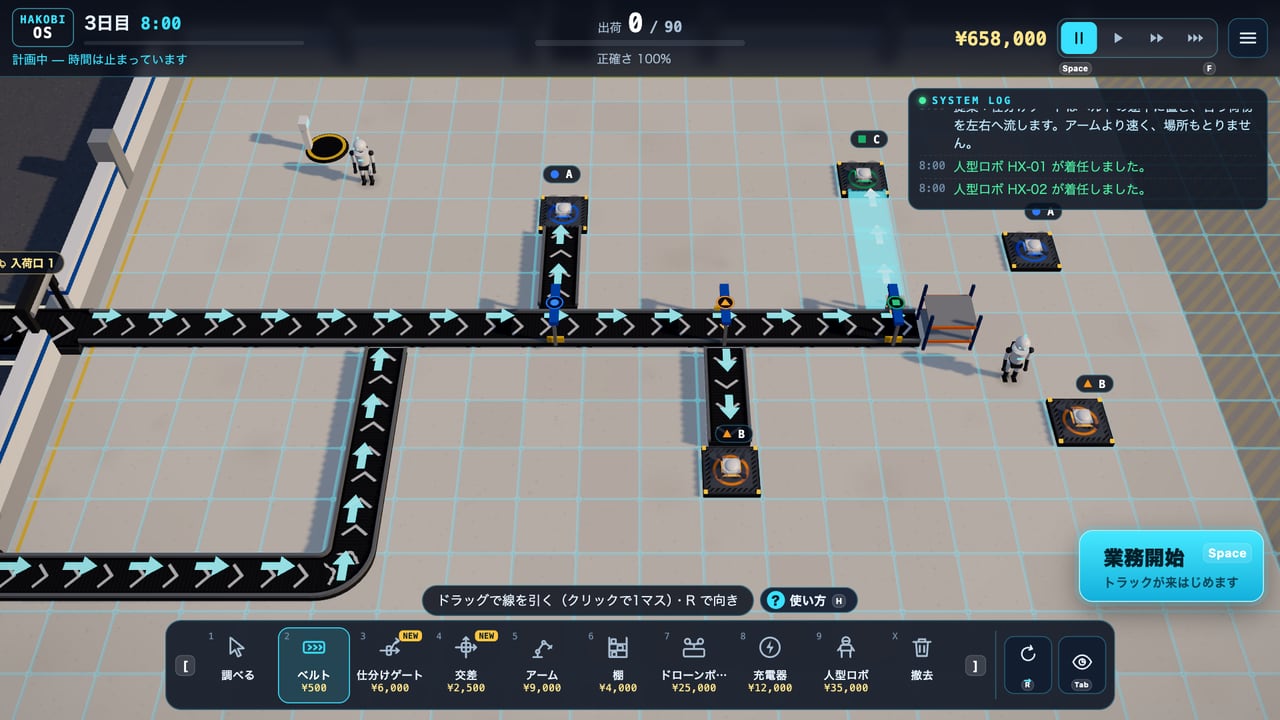Choose the 仕分けゲート sorting gate tool
Viewport: 1280px width, 720px height.
coord(390,665)
